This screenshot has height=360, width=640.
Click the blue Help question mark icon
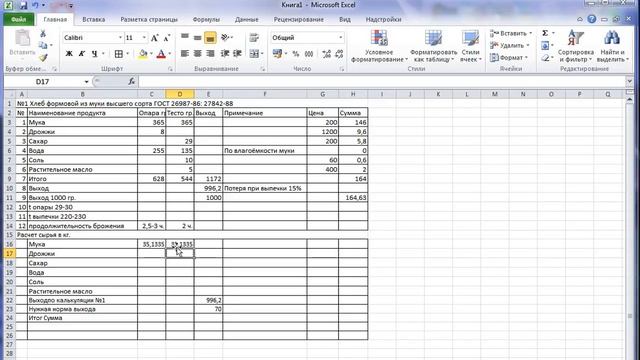pos(592,19)
